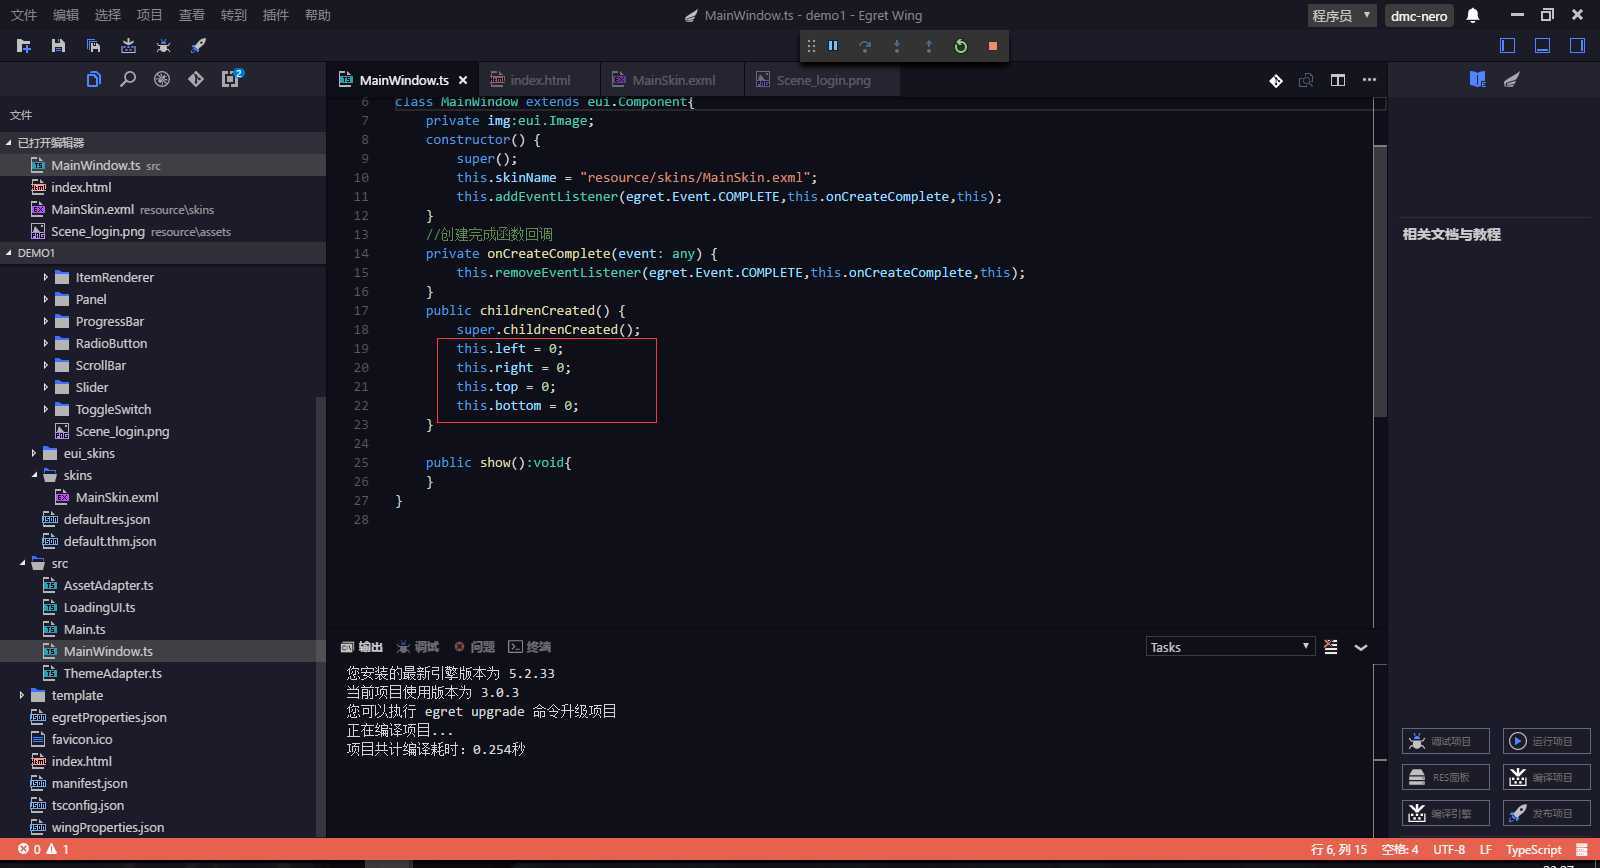1600x868 pixels.
Task: Click Step Over in the debug toolbar
Action: pyautogui.click(x=865, y=46)
